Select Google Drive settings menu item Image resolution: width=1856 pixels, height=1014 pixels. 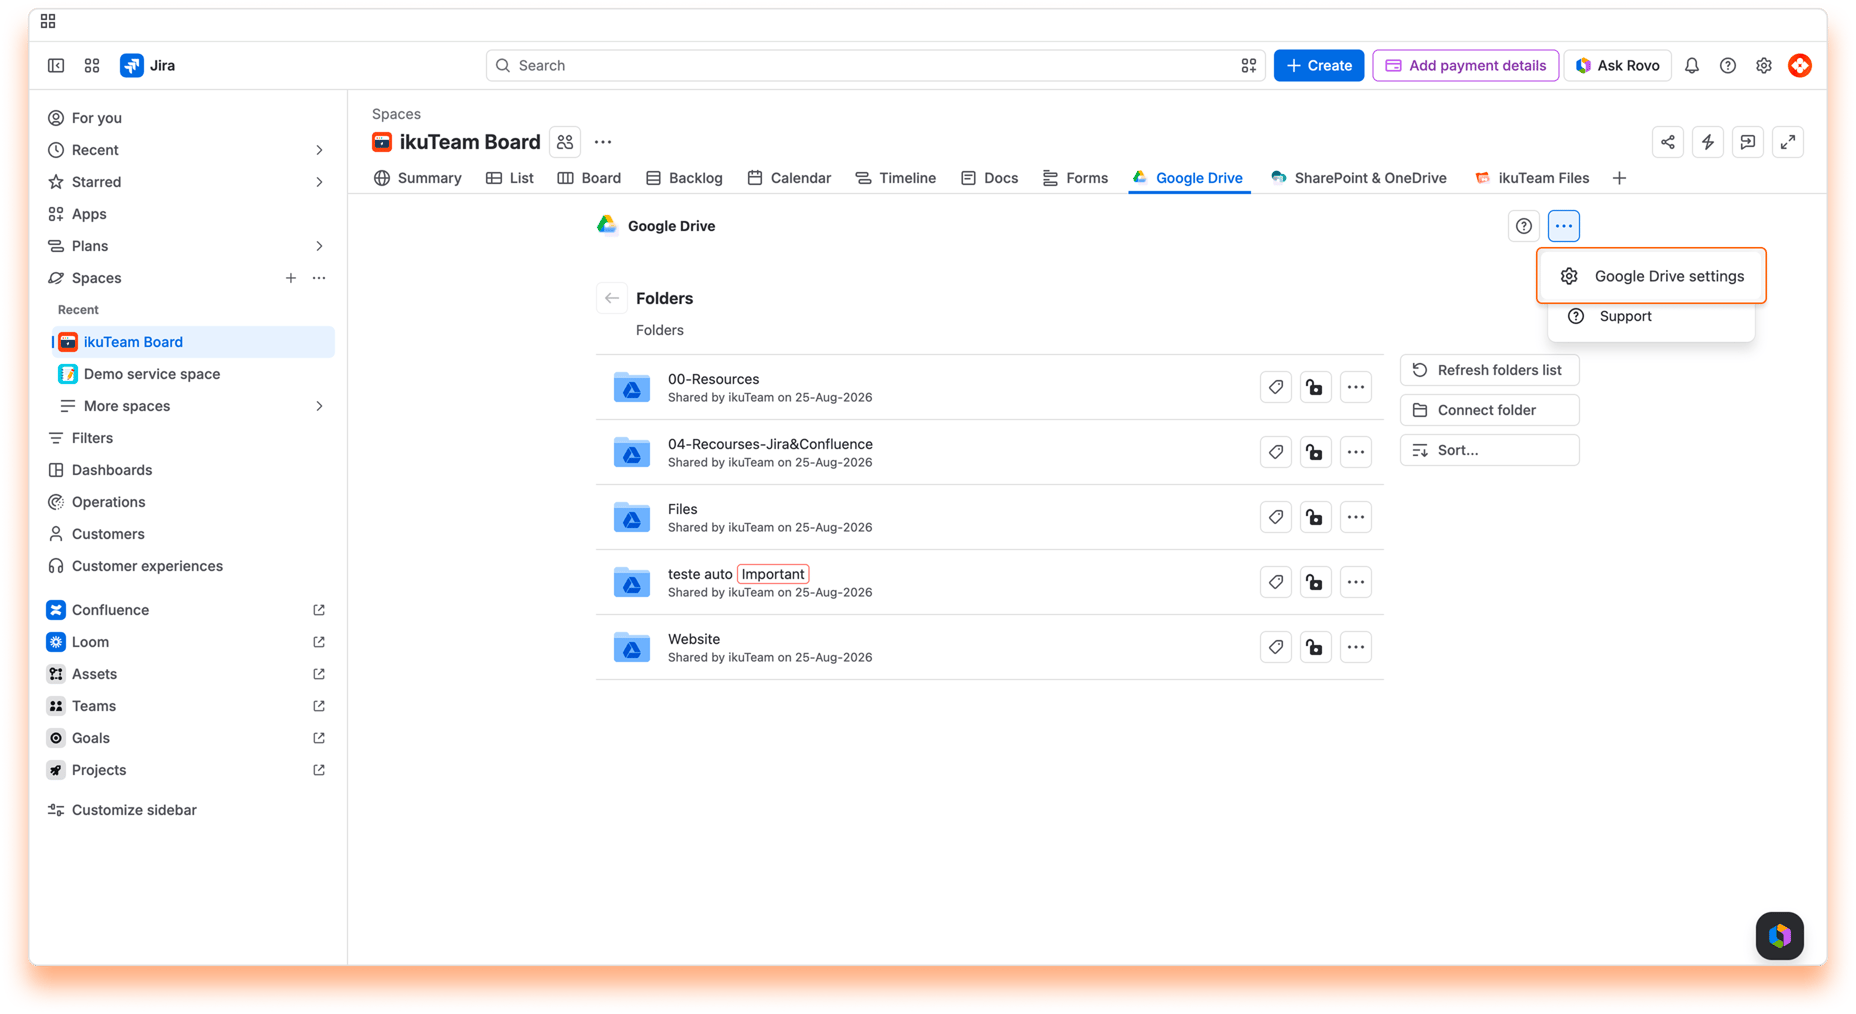pyautogui.click(x=1651, y=276)
